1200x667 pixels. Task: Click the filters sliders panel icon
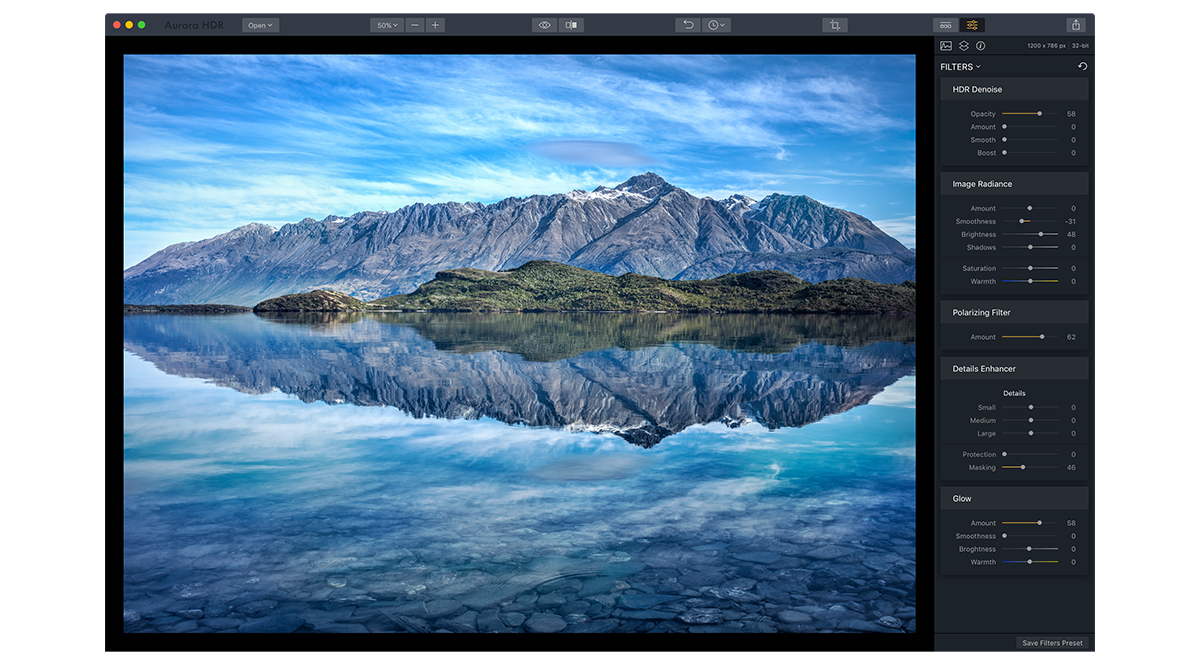(x=972, y=25)
